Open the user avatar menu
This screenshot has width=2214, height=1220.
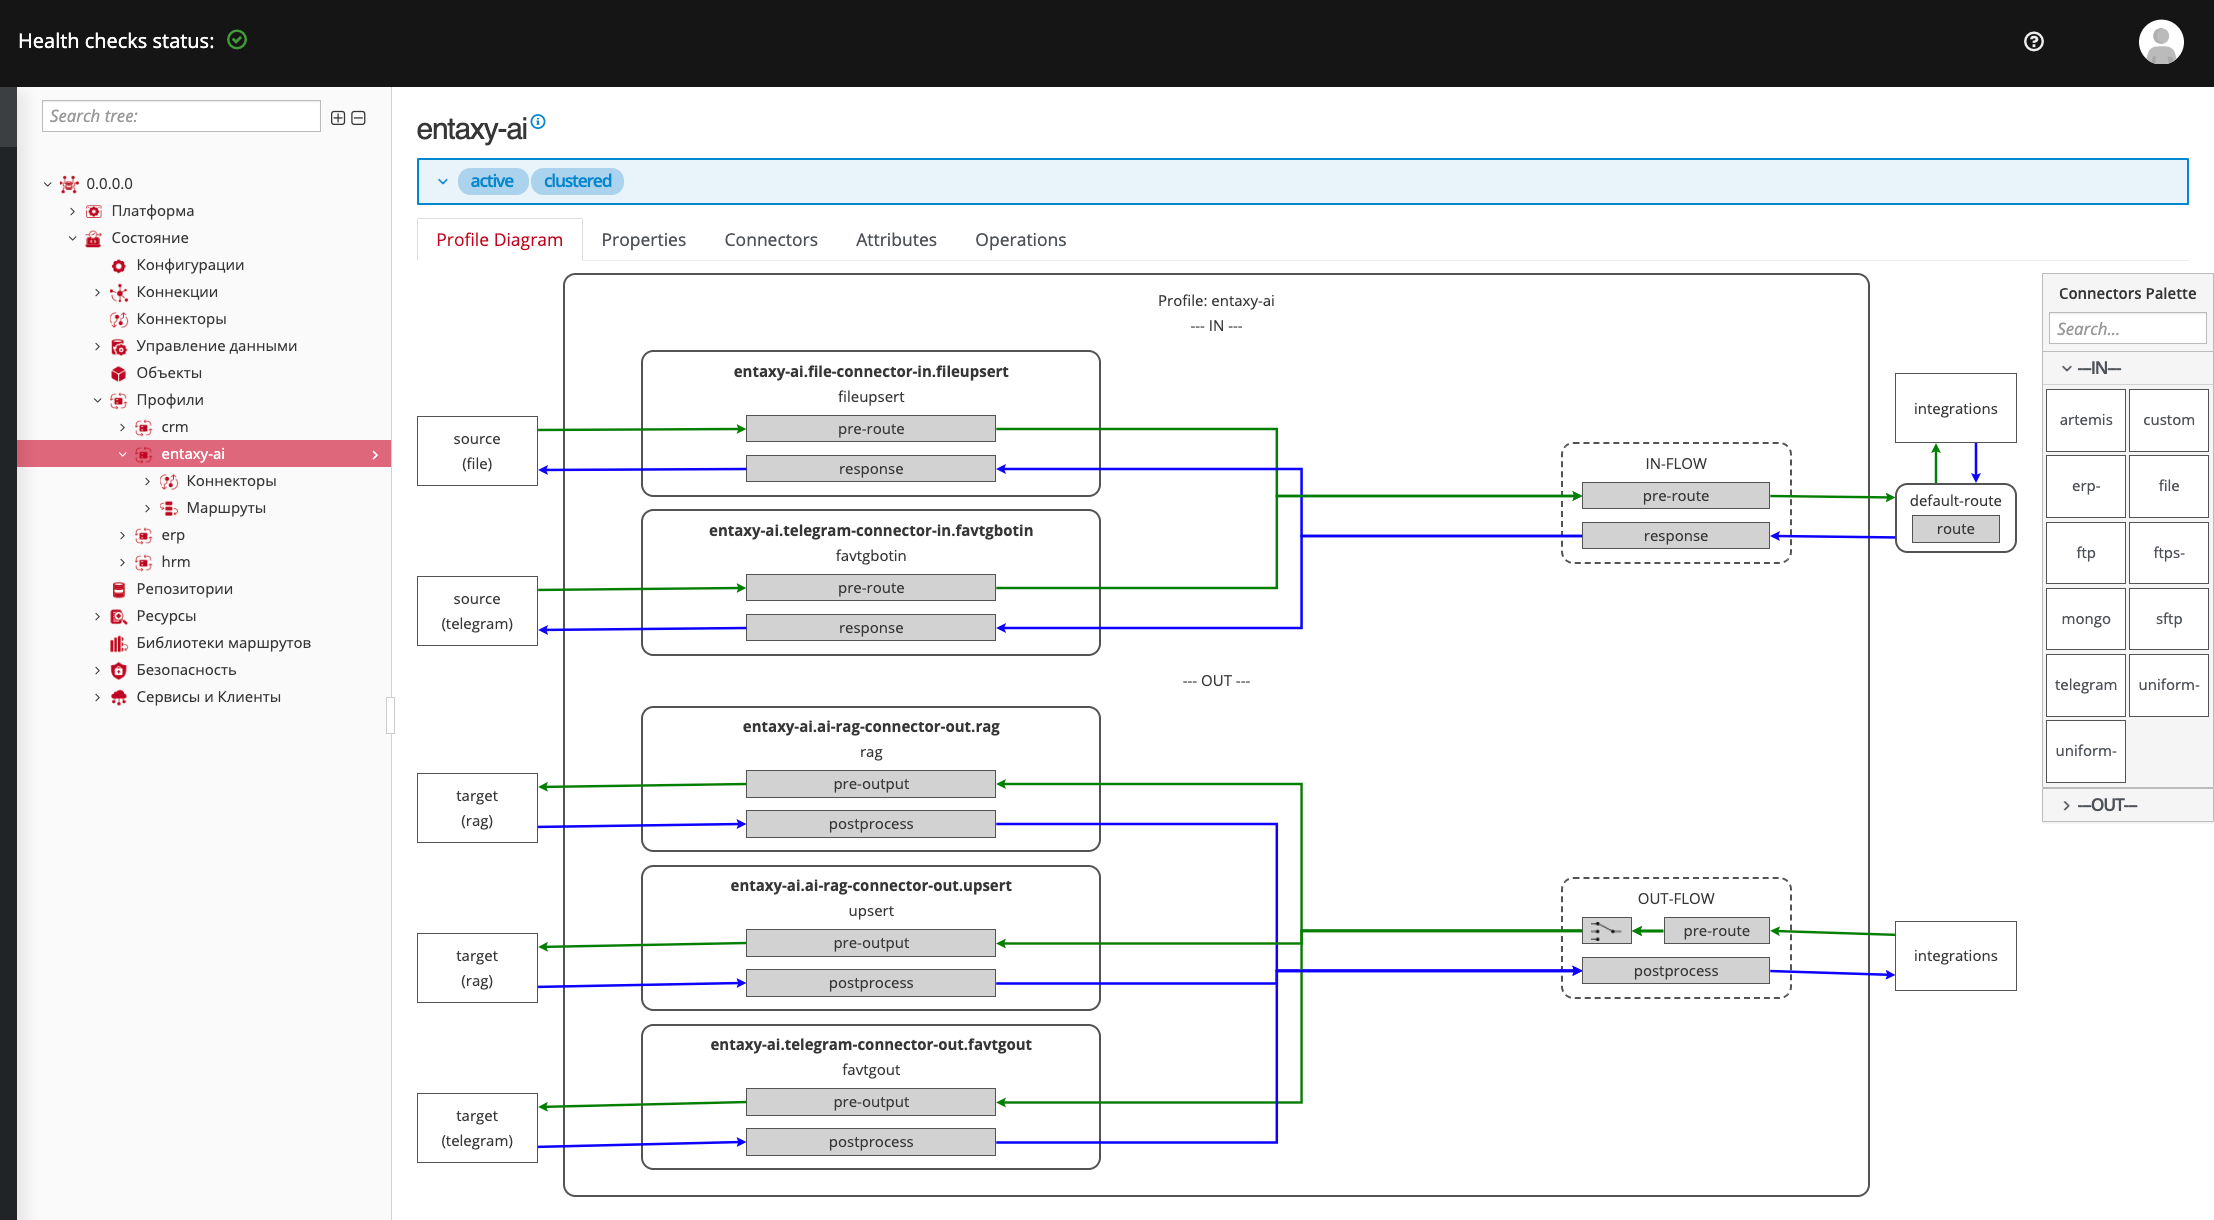2160,42
